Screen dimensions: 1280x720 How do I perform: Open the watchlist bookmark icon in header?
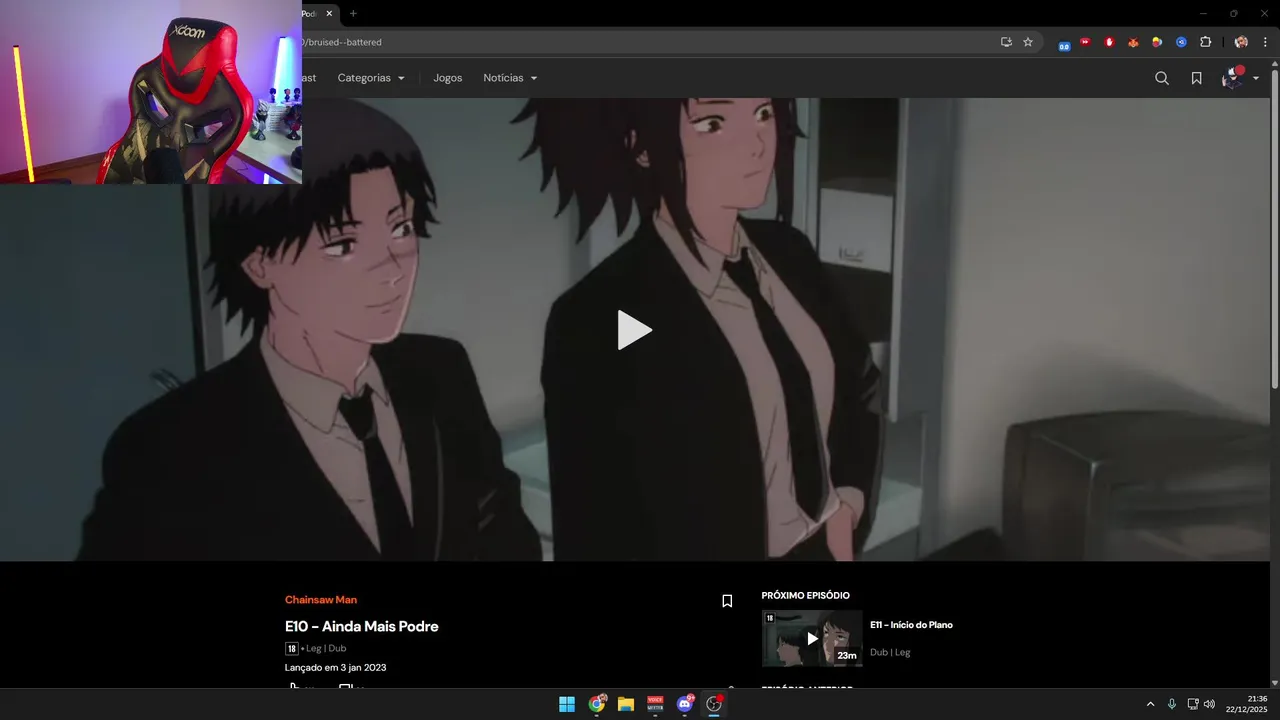[1196, 78]
